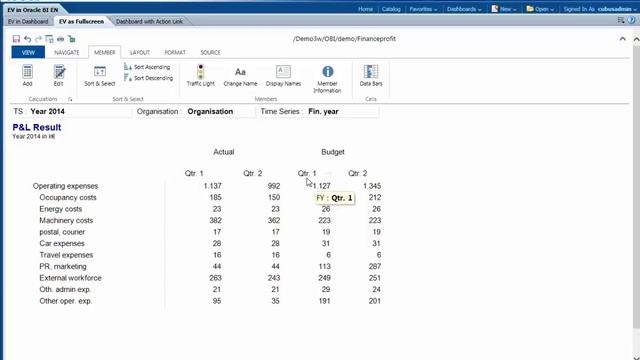Click the save icon in quick toolbar

pyautogui.click(x=16, y=39)
